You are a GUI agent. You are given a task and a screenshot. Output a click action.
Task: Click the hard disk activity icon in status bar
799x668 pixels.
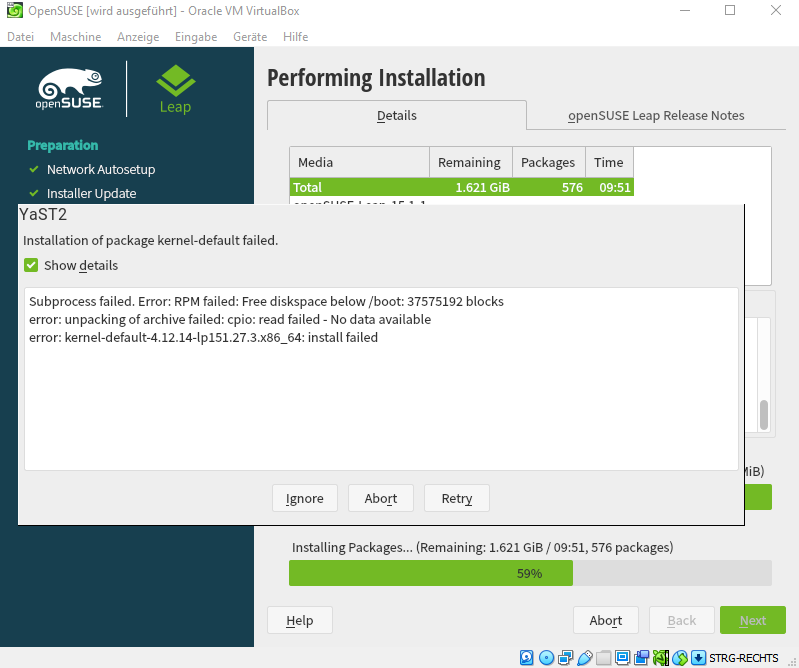click(526, 658)
